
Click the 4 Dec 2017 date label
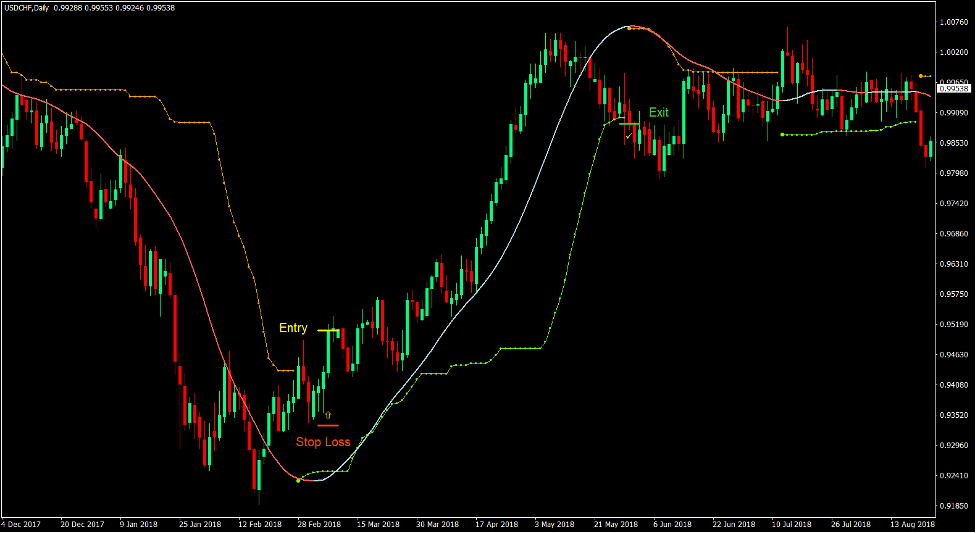point(20,524)
